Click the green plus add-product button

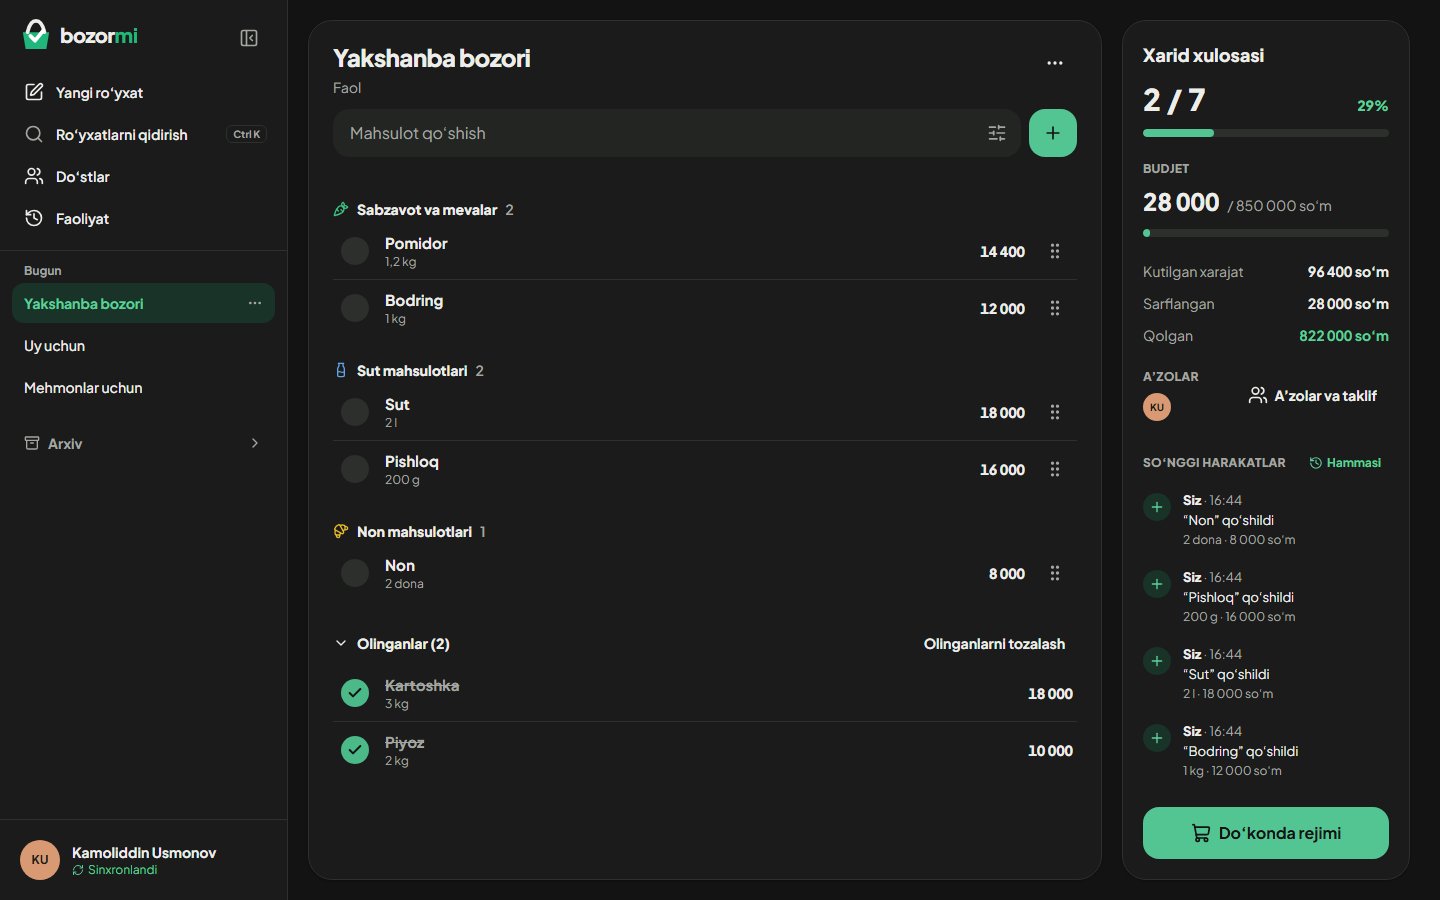(x=1052, y=133)
